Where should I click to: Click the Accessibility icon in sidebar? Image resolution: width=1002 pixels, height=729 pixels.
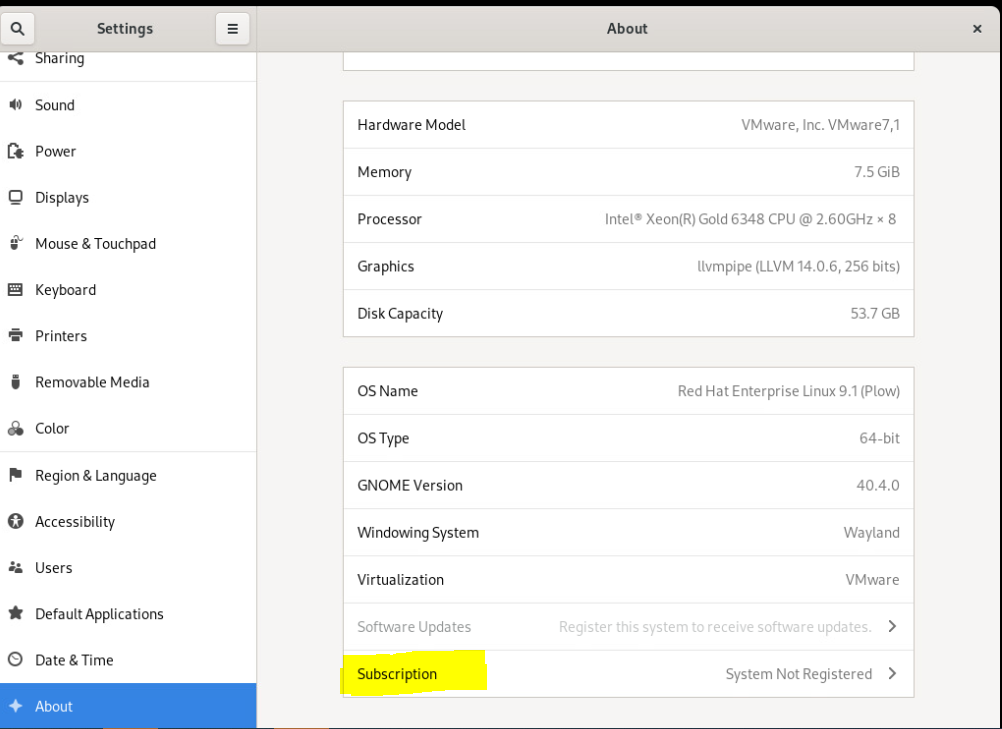pyautogui.click(x=16, y=521)
